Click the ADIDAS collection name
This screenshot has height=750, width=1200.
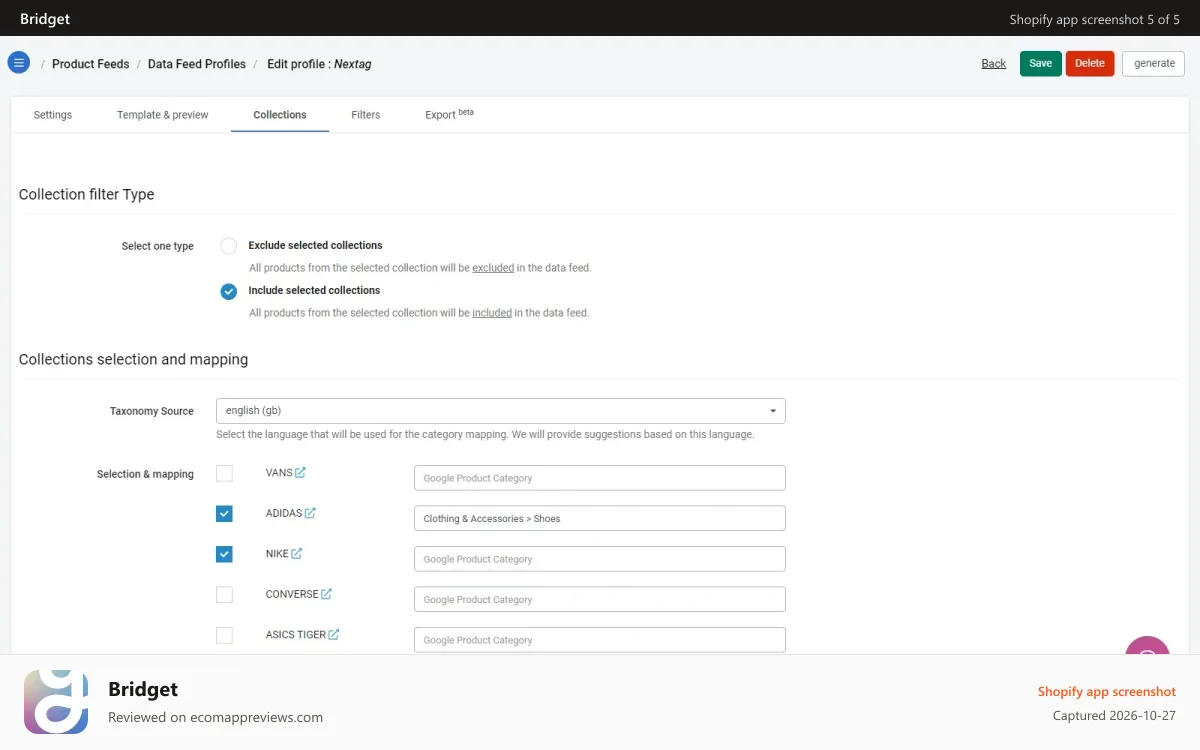[x=284, y=513]
